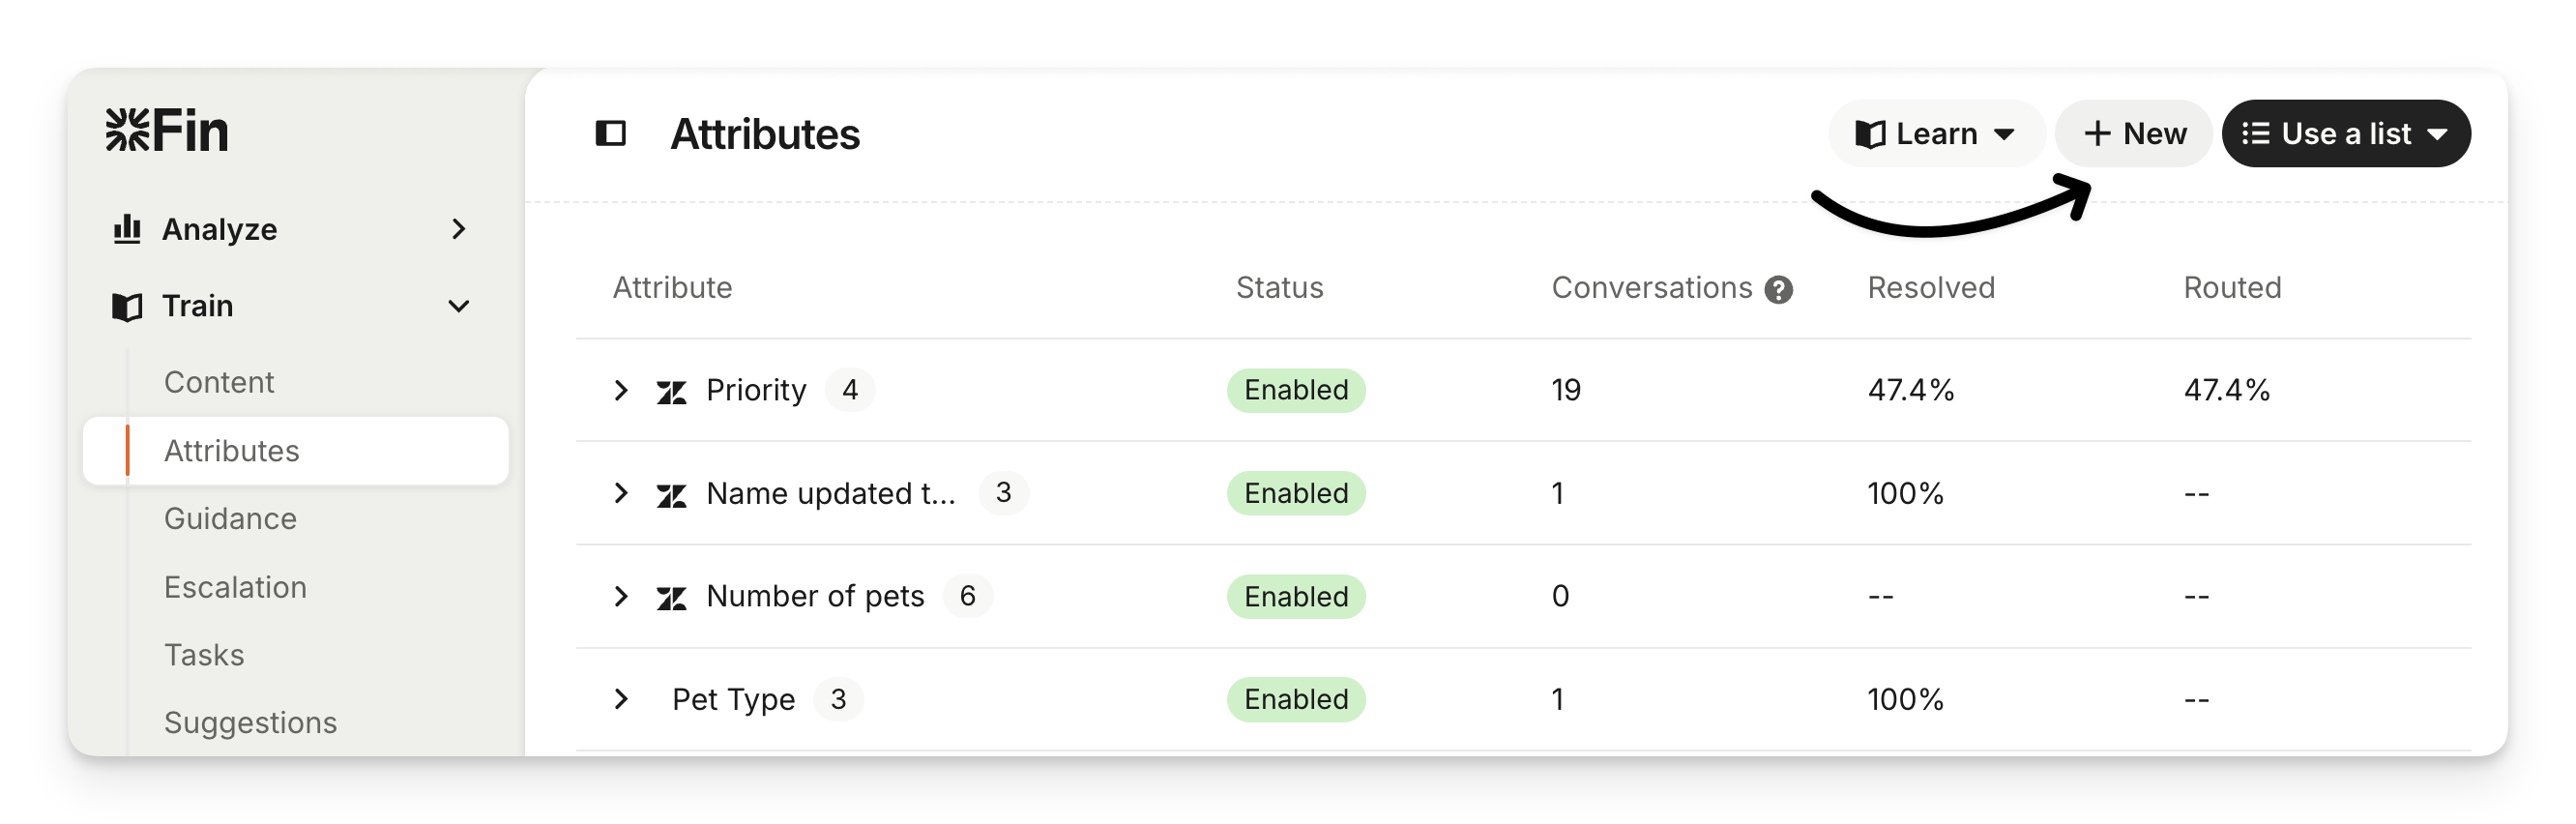Expand the Number of pets row
Viewport: 2576px width, 824px height.
coord(621,596)
